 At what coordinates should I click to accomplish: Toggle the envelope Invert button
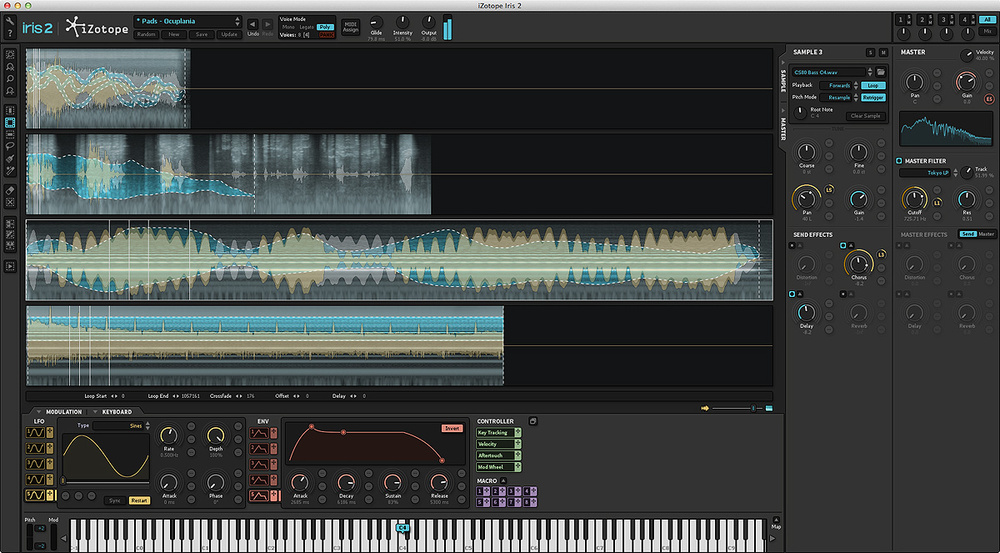click(x=452, y=429)
